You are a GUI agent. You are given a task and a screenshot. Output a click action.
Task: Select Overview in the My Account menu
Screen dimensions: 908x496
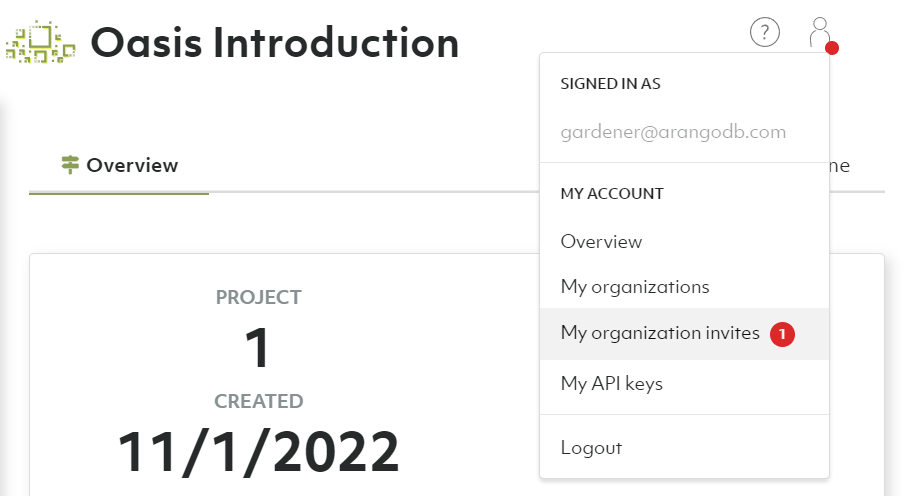[601, 242]
